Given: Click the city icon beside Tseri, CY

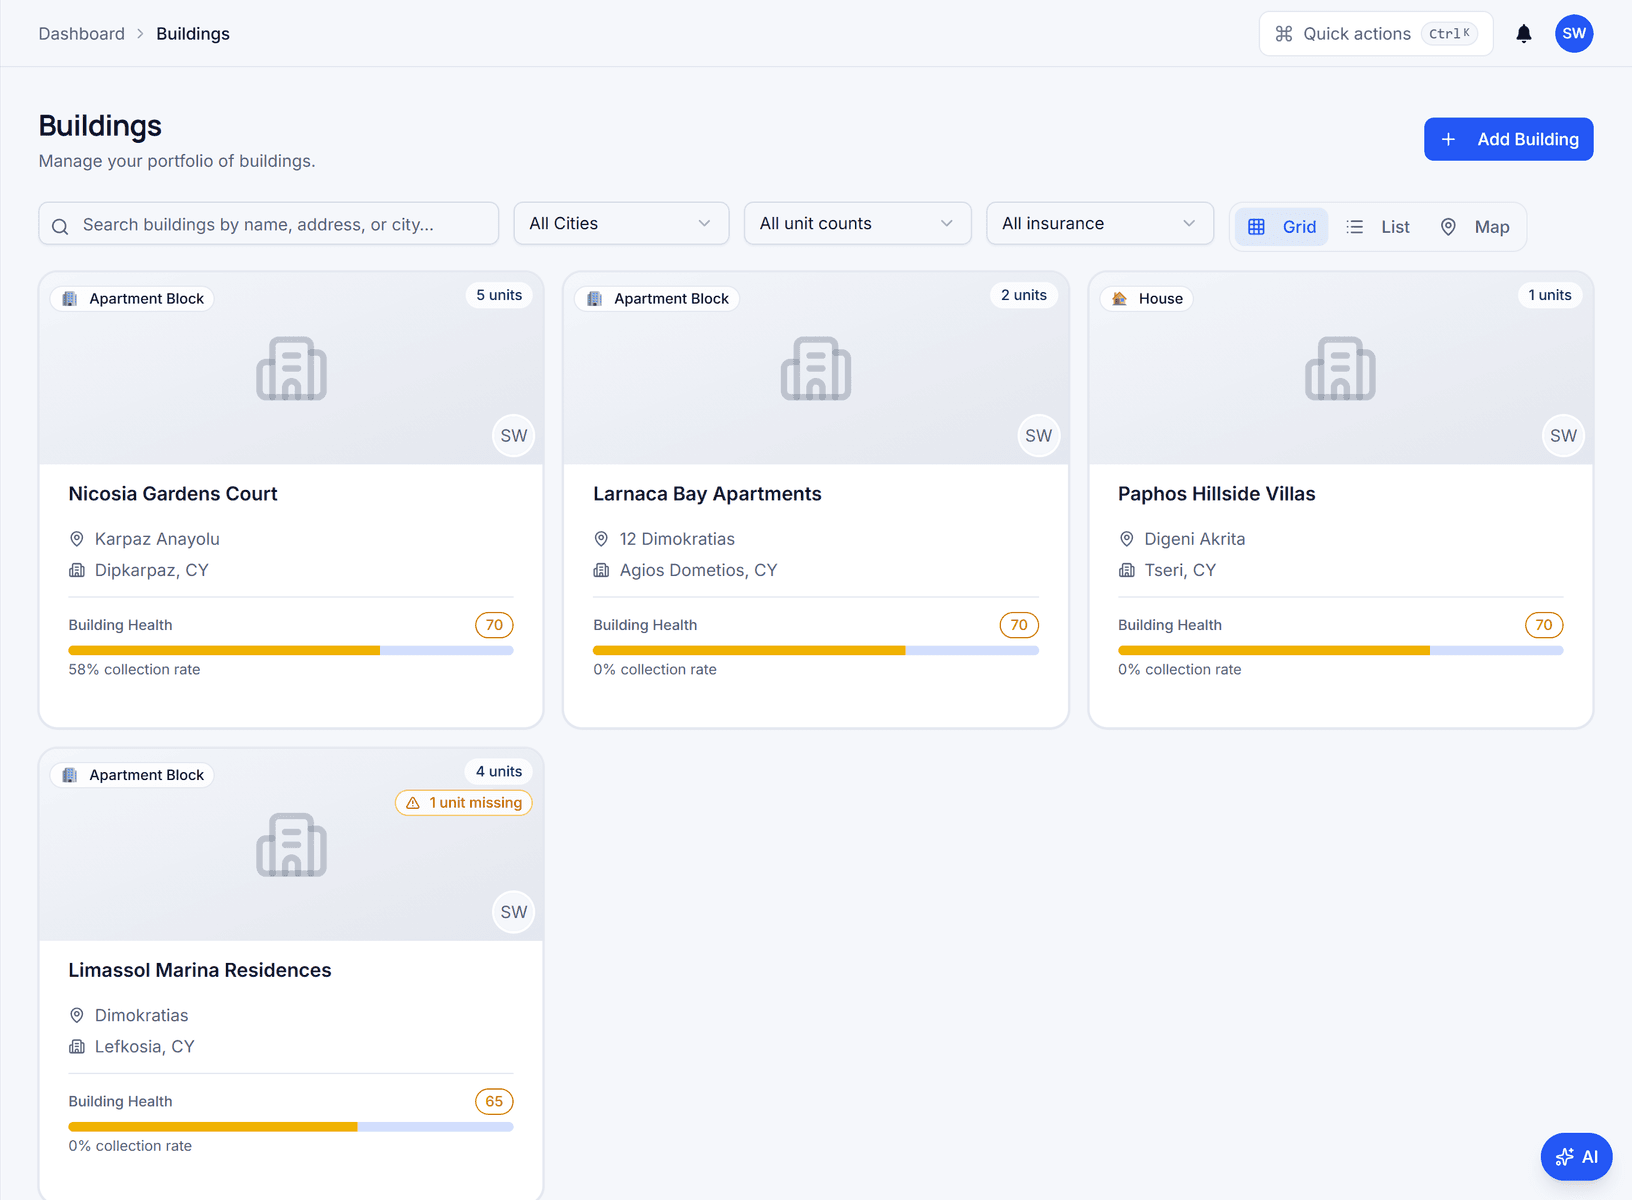Looking at the screenshot, I should click(x=1126, y=570).
